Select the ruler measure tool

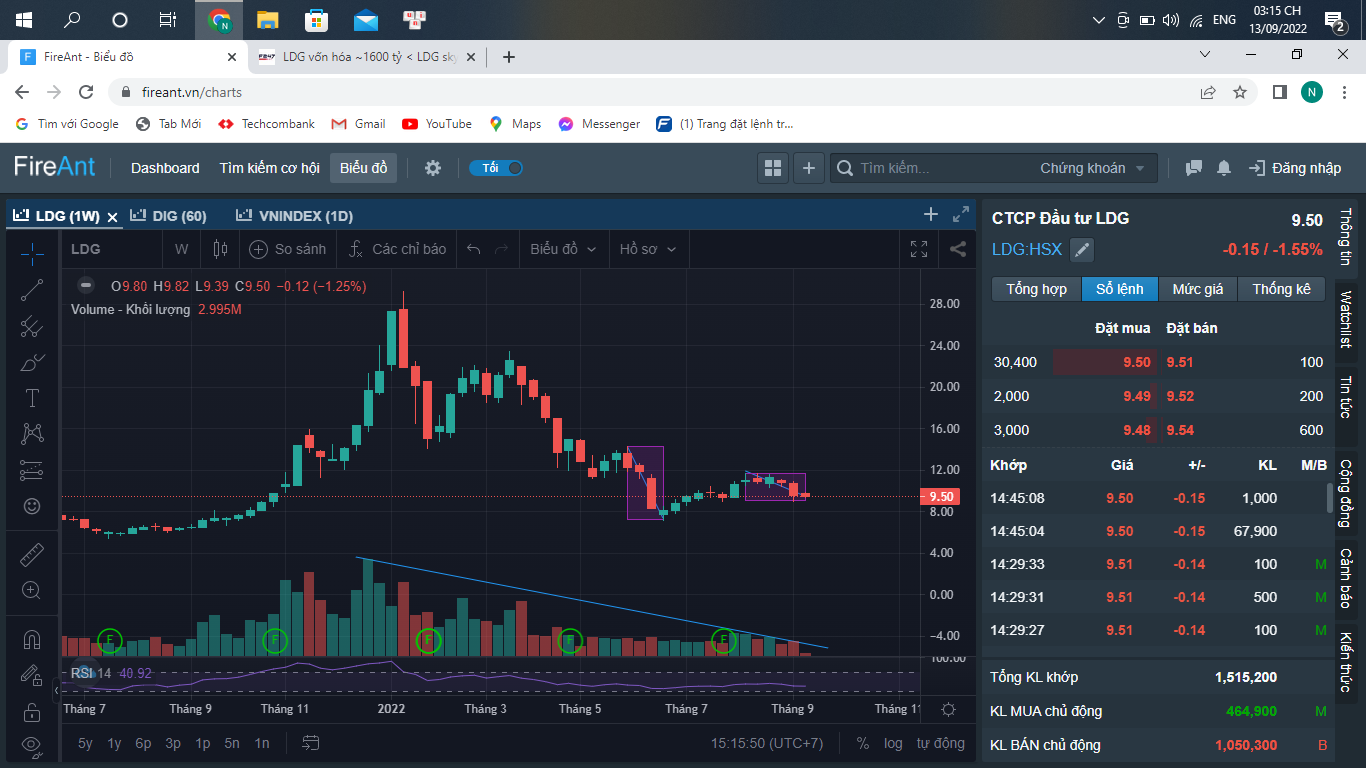32,554
